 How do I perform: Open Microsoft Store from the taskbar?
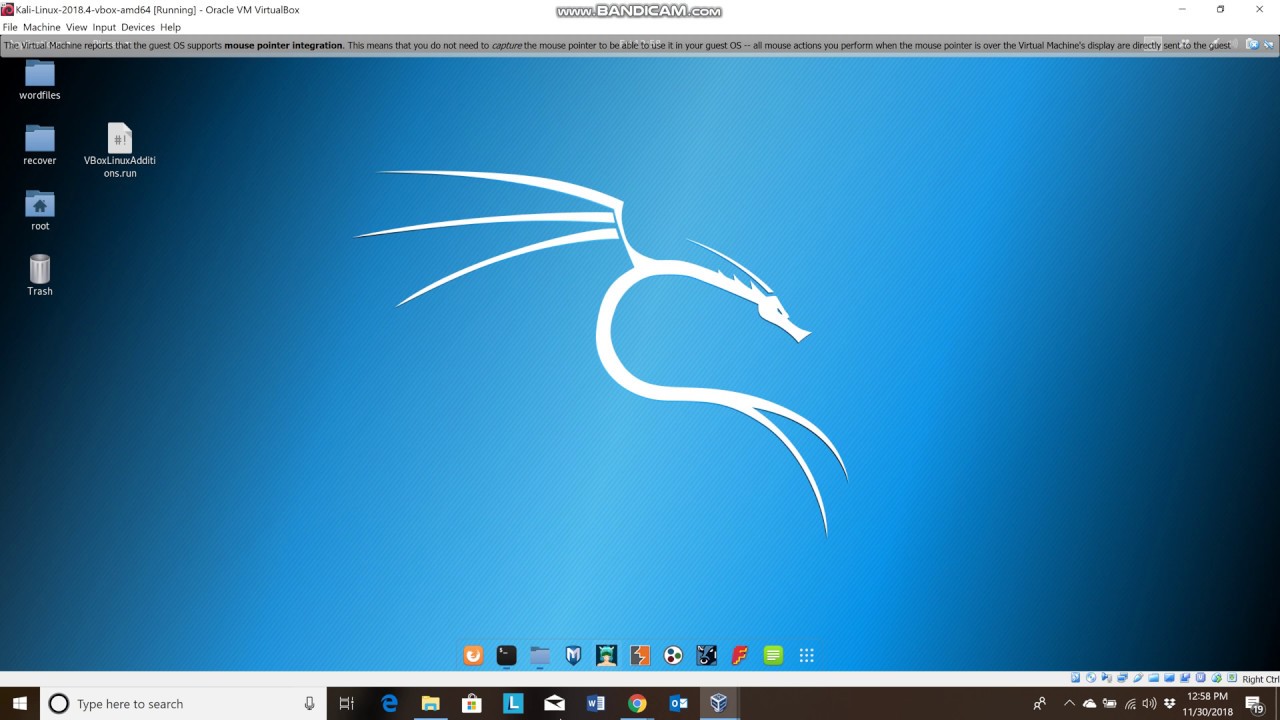coord(472,704)
